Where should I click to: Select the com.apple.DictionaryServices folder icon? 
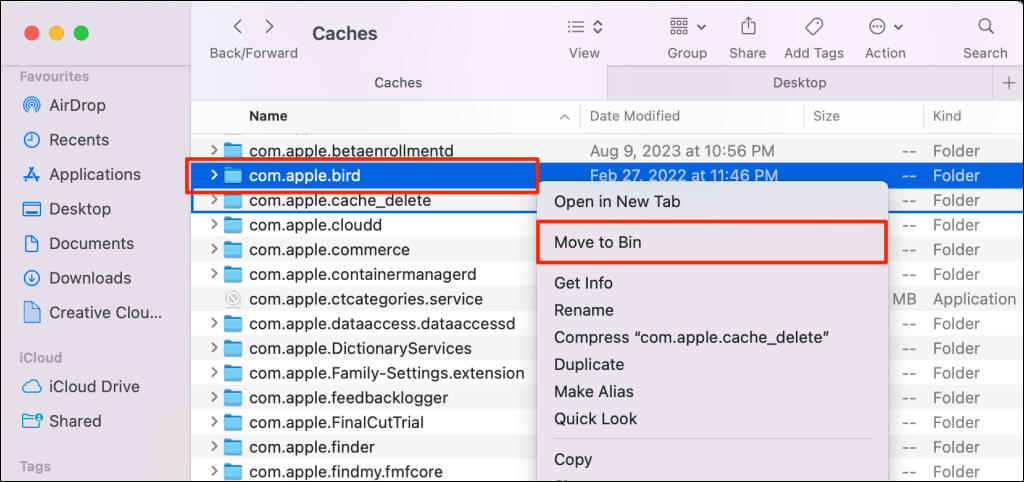pyautogui.click(x=233, y=348)
